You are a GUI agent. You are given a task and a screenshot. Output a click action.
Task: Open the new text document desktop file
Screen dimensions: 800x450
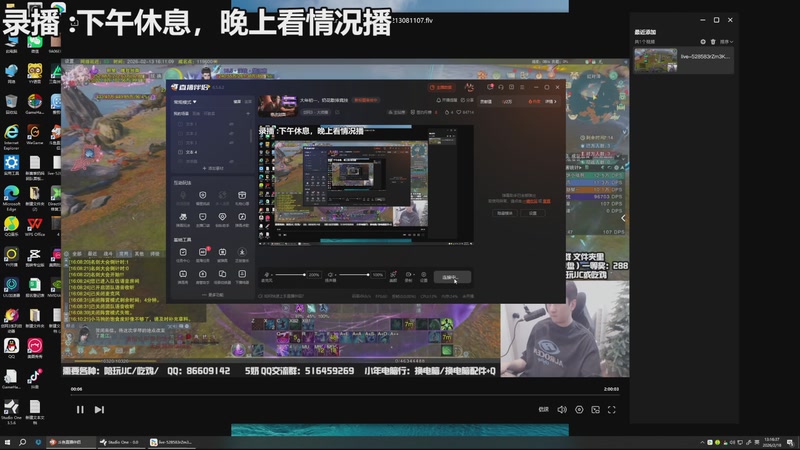point(35,412)
